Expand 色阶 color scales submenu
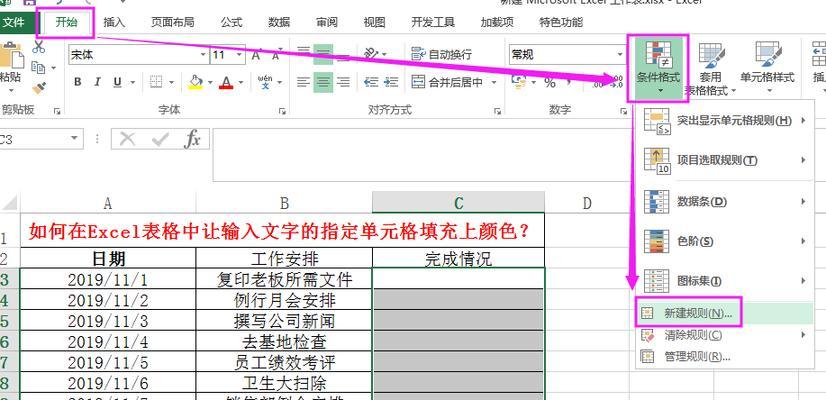Image resolution: width=826 pixels, height=400 pixels. click(725, 241)
